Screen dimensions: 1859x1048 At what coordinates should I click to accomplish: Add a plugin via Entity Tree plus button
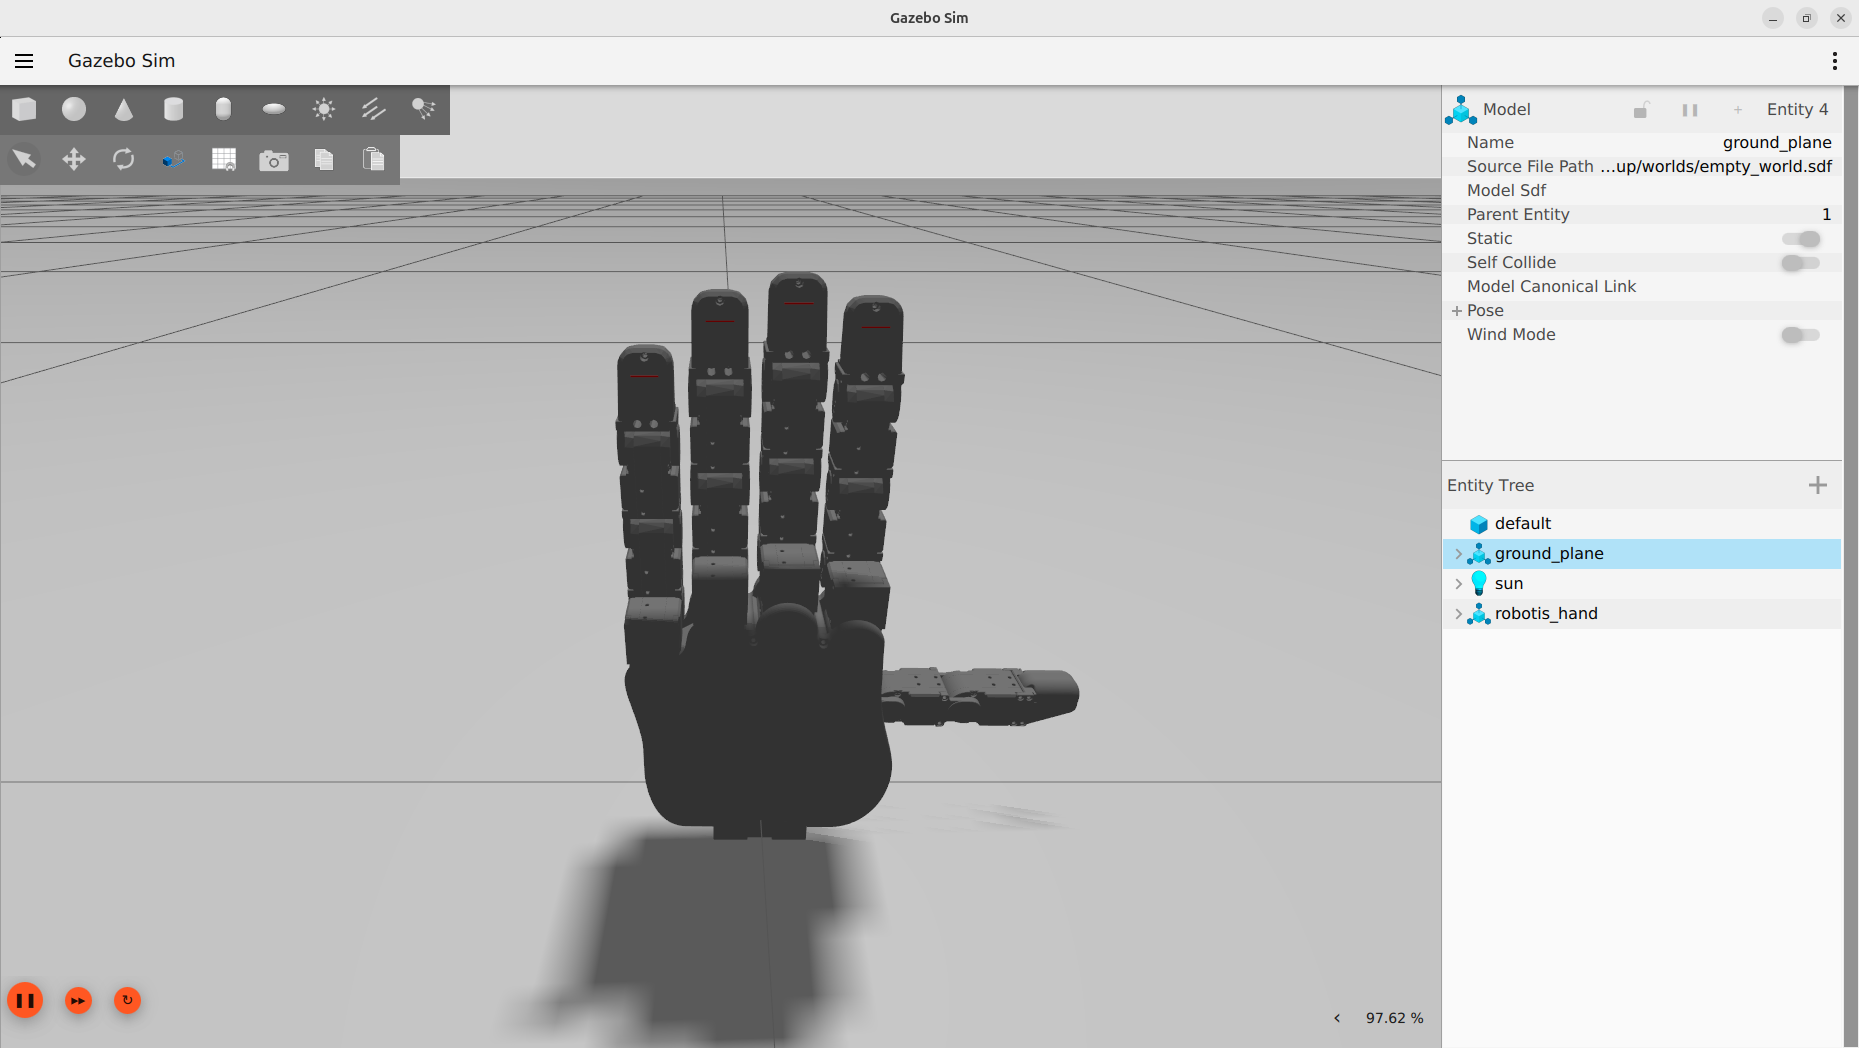pos(1818,485)
